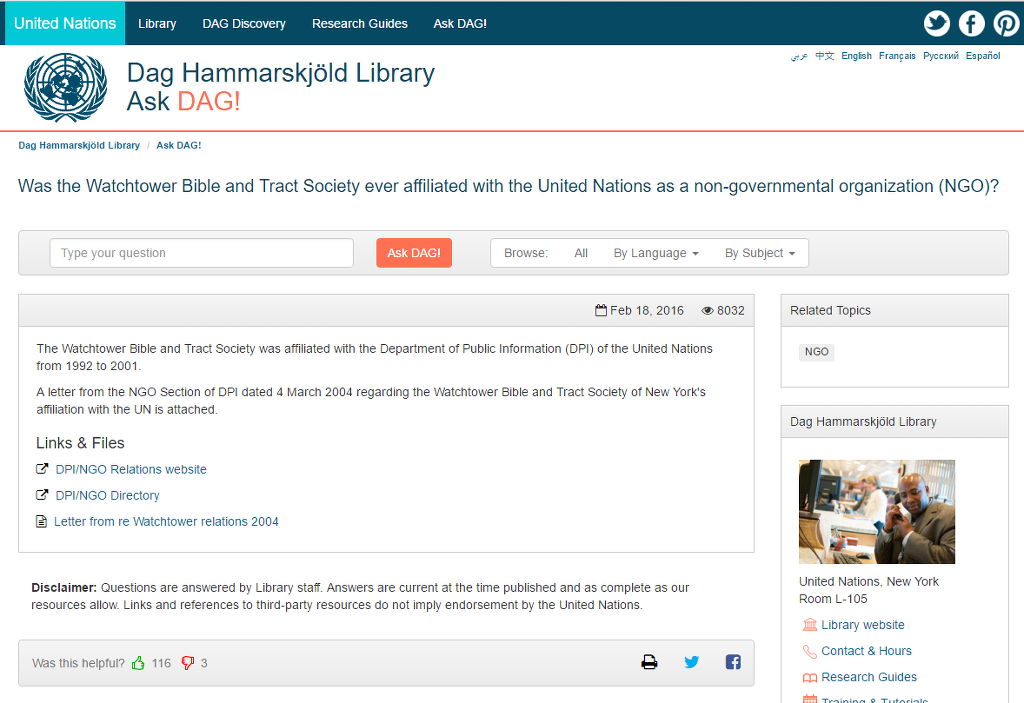This screenshot has height=703, width=1024.
Task: Click the thumbs up helpful icon
Action: 138,663
